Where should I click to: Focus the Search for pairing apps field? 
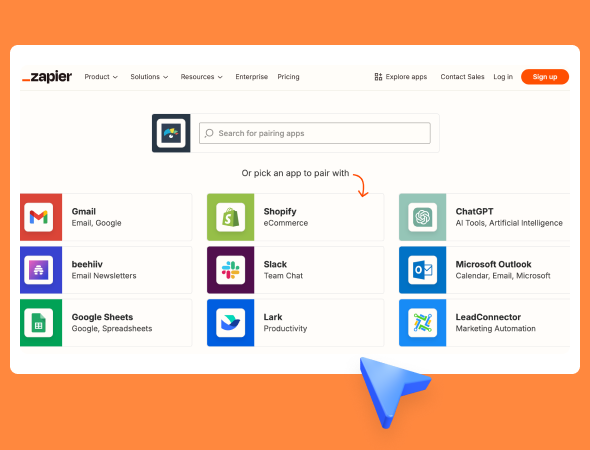point(315,133)
